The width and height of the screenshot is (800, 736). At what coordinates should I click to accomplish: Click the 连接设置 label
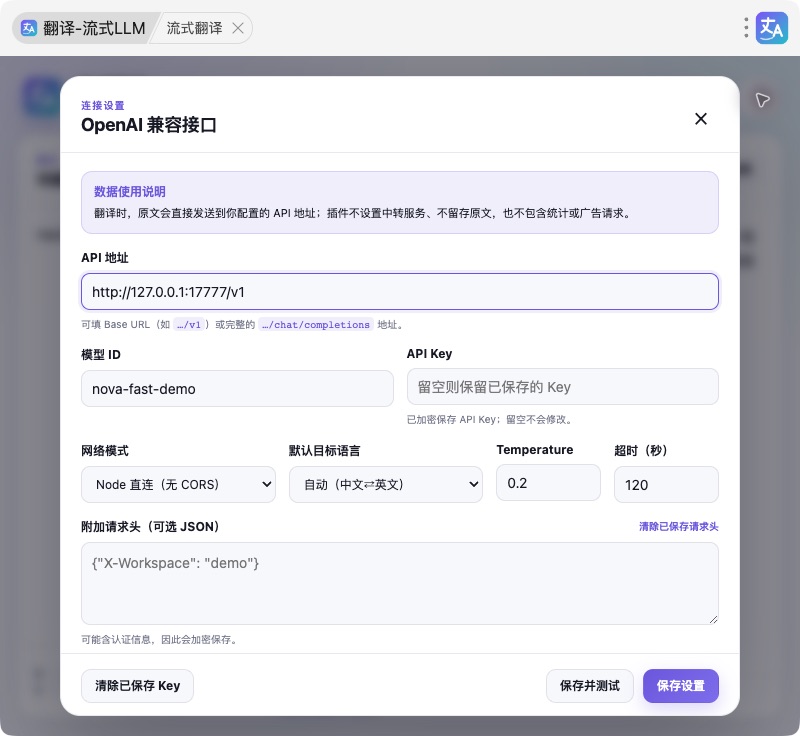point(103,106)
